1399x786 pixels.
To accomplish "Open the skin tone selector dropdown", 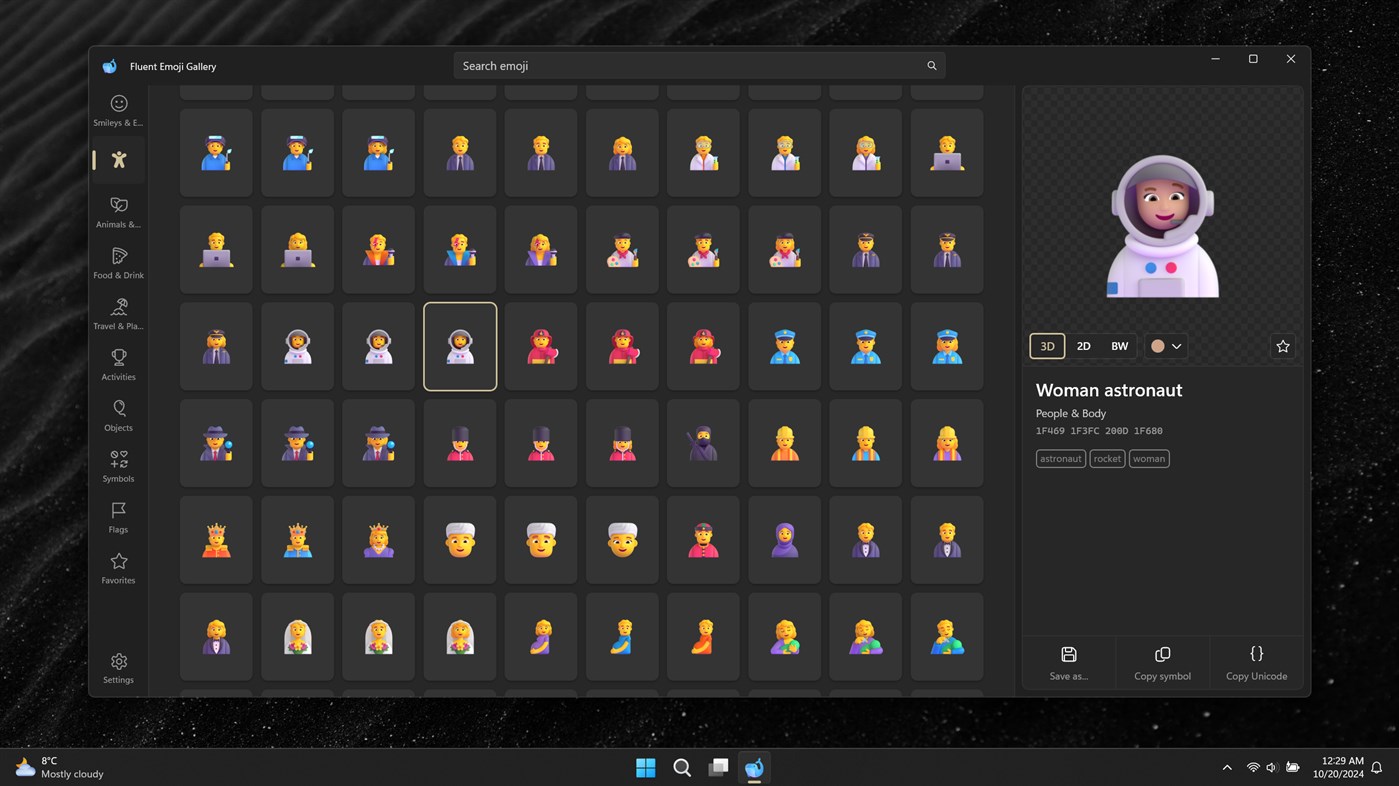I will (1175, 345).
